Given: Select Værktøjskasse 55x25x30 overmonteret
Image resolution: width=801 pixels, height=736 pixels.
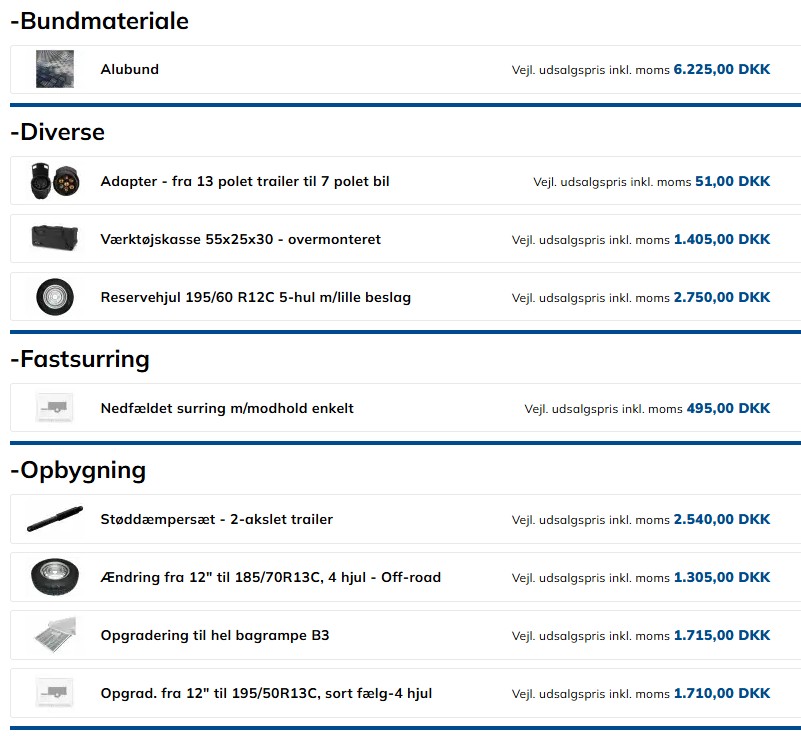Looking at the screenshot, I should point(240,239).
